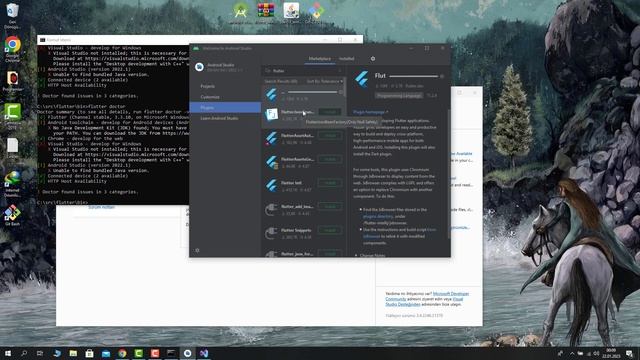Screen dimensions: 640x360
Task: Switch to the Installed tab
Action: pyautogui.click(x=347, y=59)
